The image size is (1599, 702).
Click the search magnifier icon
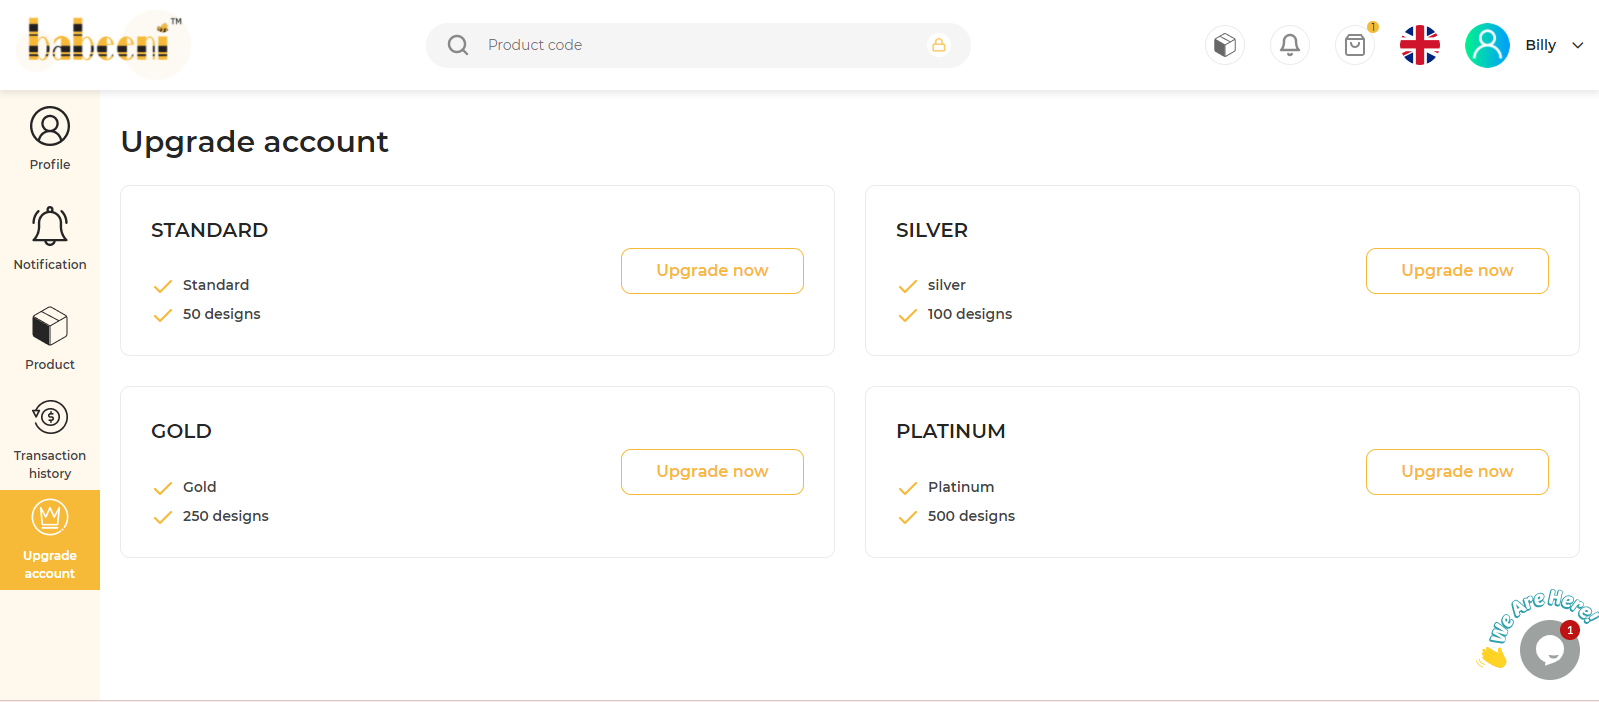458,45
